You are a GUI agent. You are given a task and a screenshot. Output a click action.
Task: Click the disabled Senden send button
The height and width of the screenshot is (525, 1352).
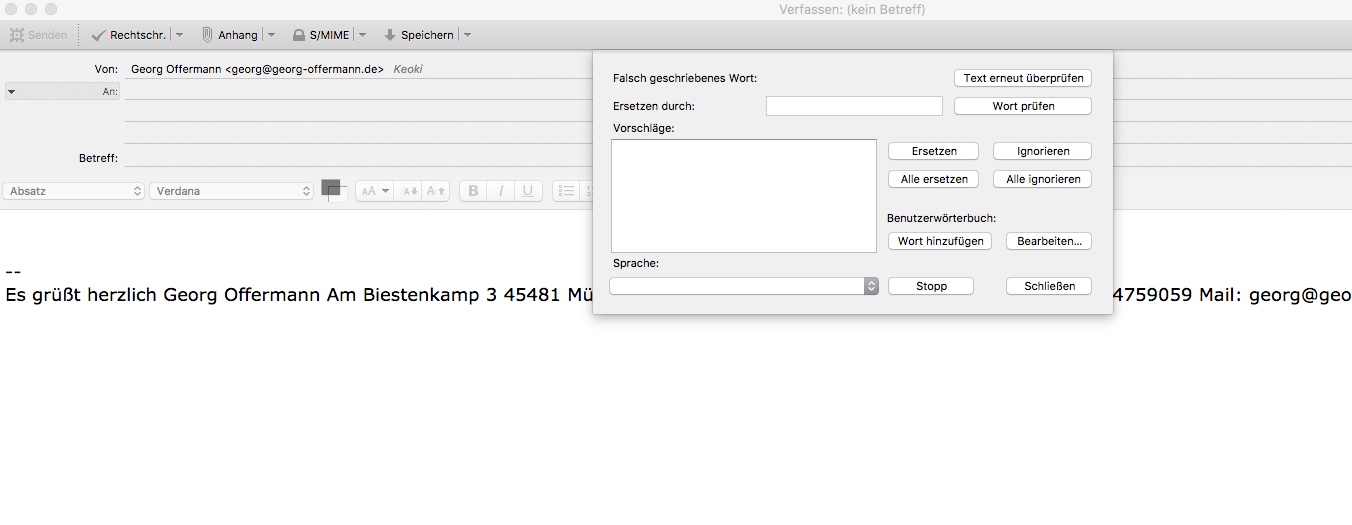(38, 35)
